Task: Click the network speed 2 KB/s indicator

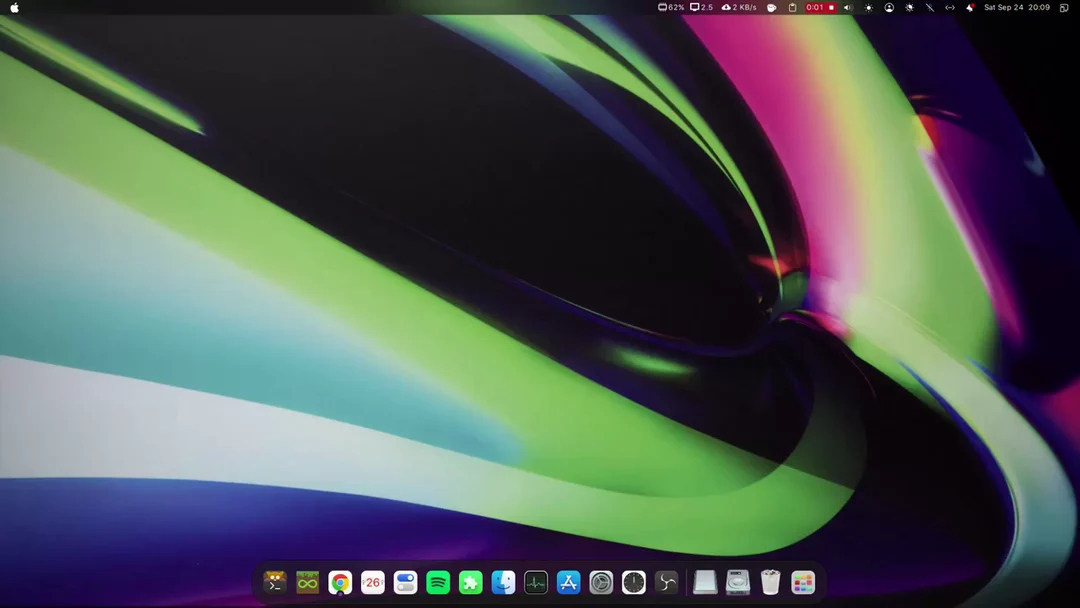Action: 737,7
